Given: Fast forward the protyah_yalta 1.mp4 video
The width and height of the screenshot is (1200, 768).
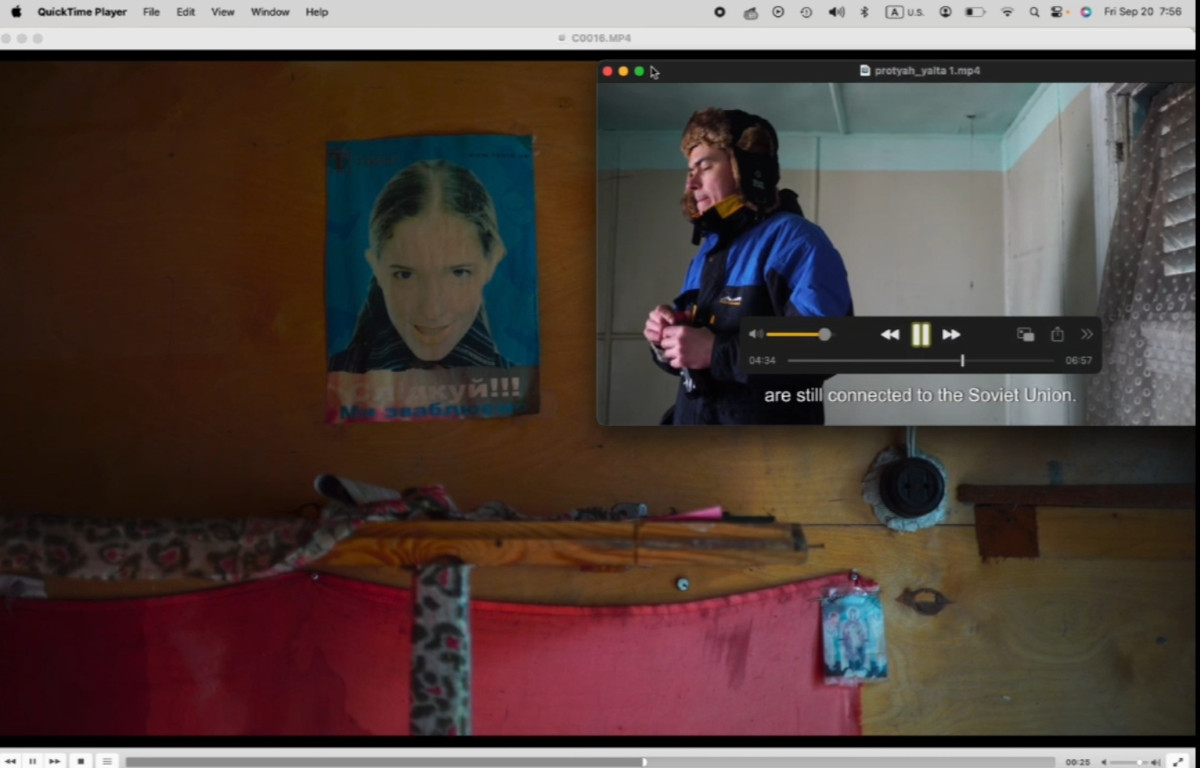Looking at the screenshot, I should point(951,335).
